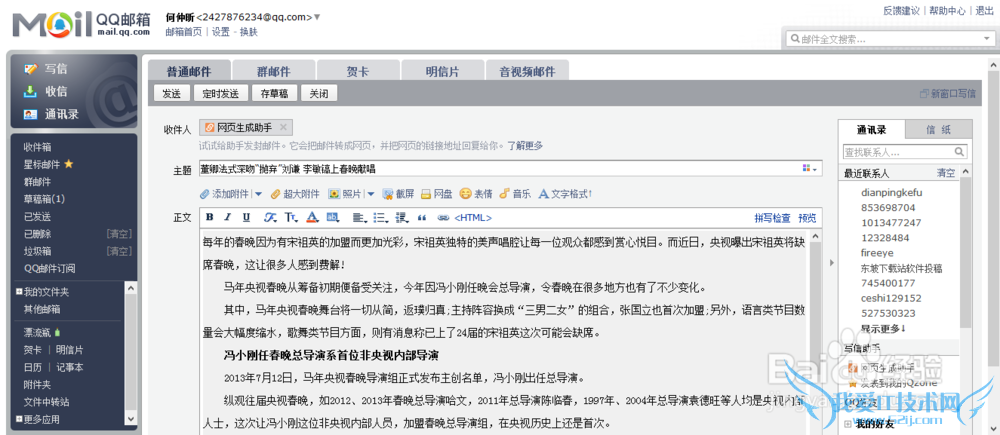Click the left sidebar scrollbar down arrow
Viewport: 1000px width, 435px height.
[x=131, y=419]
